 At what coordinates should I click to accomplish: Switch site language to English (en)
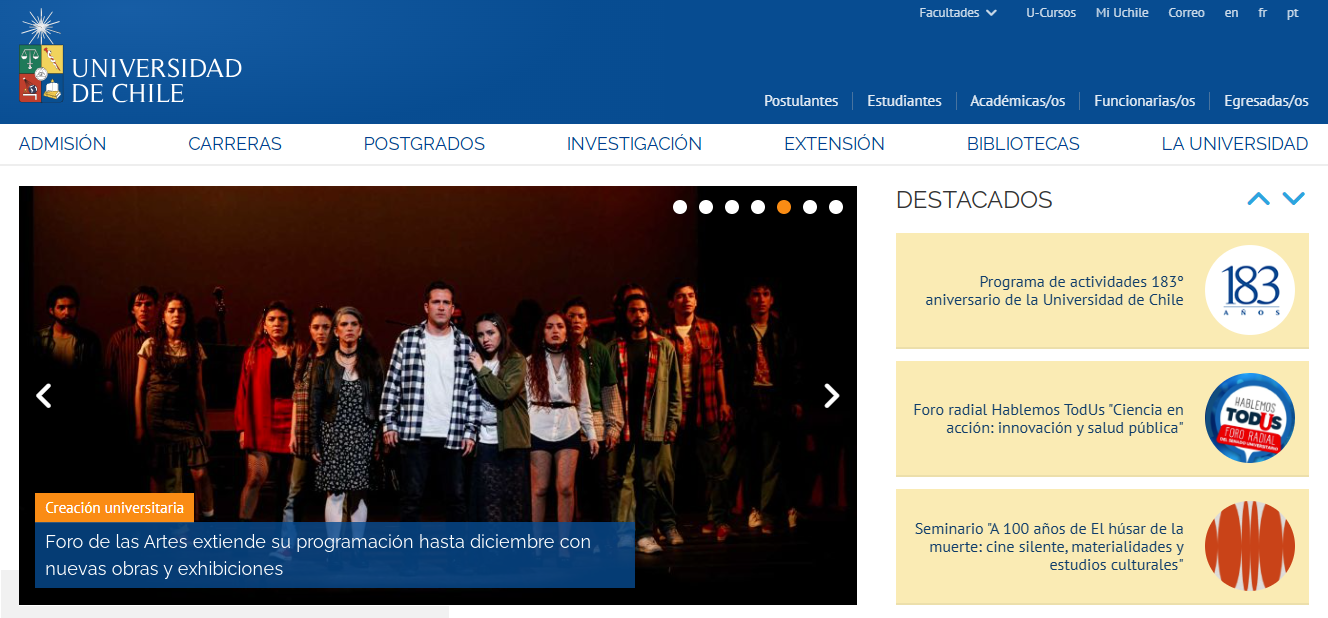(x=1231, y=13)
